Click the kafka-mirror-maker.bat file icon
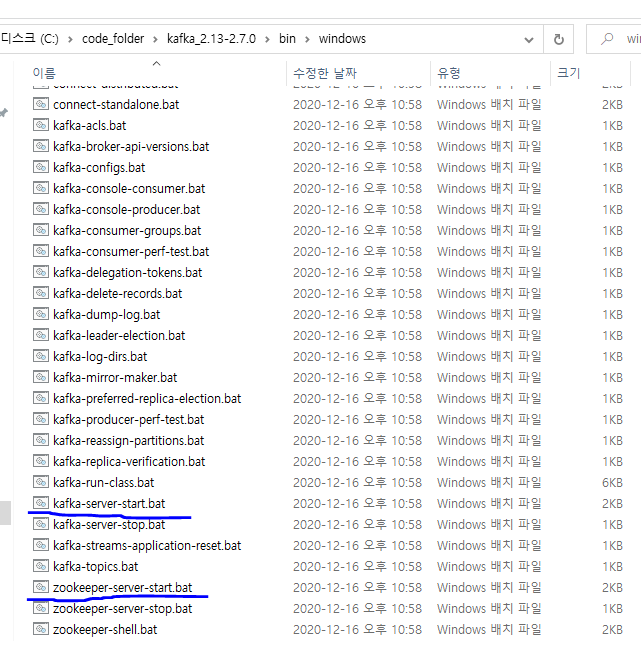 click(x=41, y=377)
